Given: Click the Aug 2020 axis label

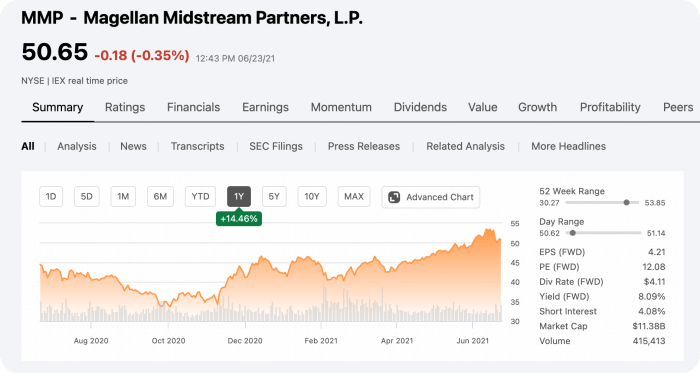Looking at the screenshot, I should [91, 341].
